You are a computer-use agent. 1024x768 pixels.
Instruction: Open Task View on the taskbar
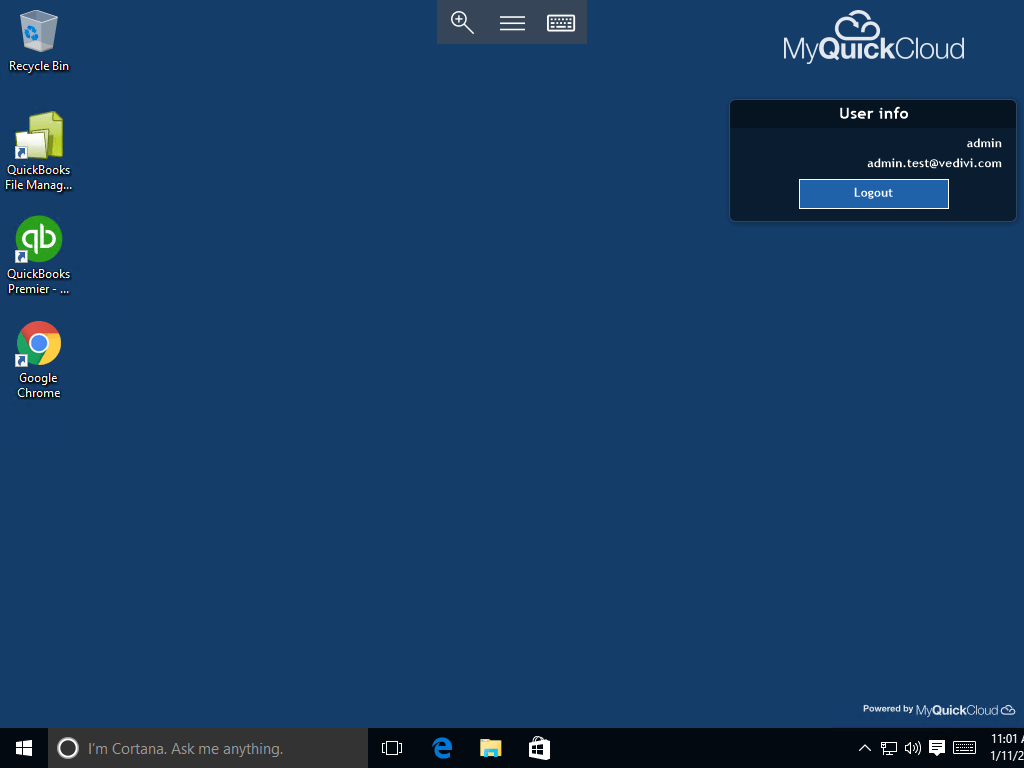click(392, 748)
